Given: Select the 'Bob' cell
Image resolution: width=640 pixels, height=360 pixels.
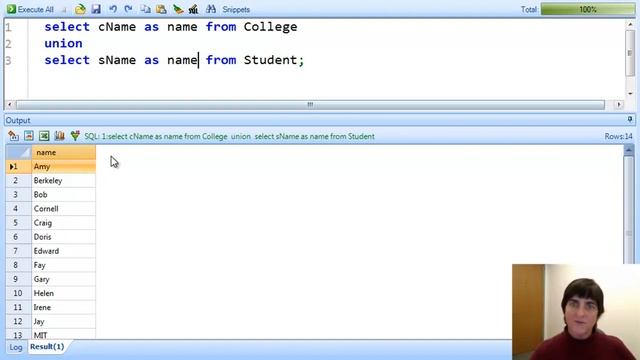Looking at the screenshot, I should 64,195.
